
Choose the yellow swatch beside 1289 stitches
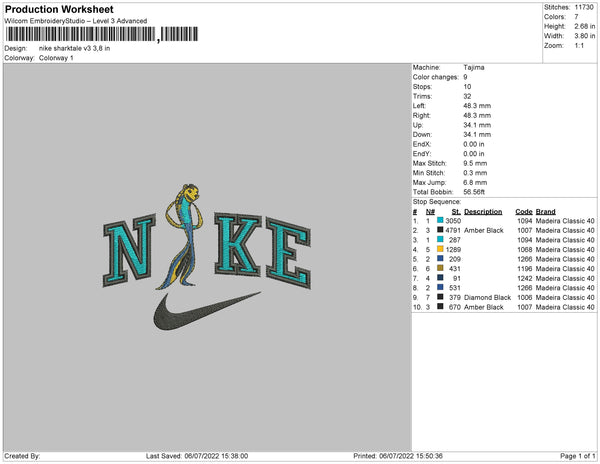coord(440,249)
